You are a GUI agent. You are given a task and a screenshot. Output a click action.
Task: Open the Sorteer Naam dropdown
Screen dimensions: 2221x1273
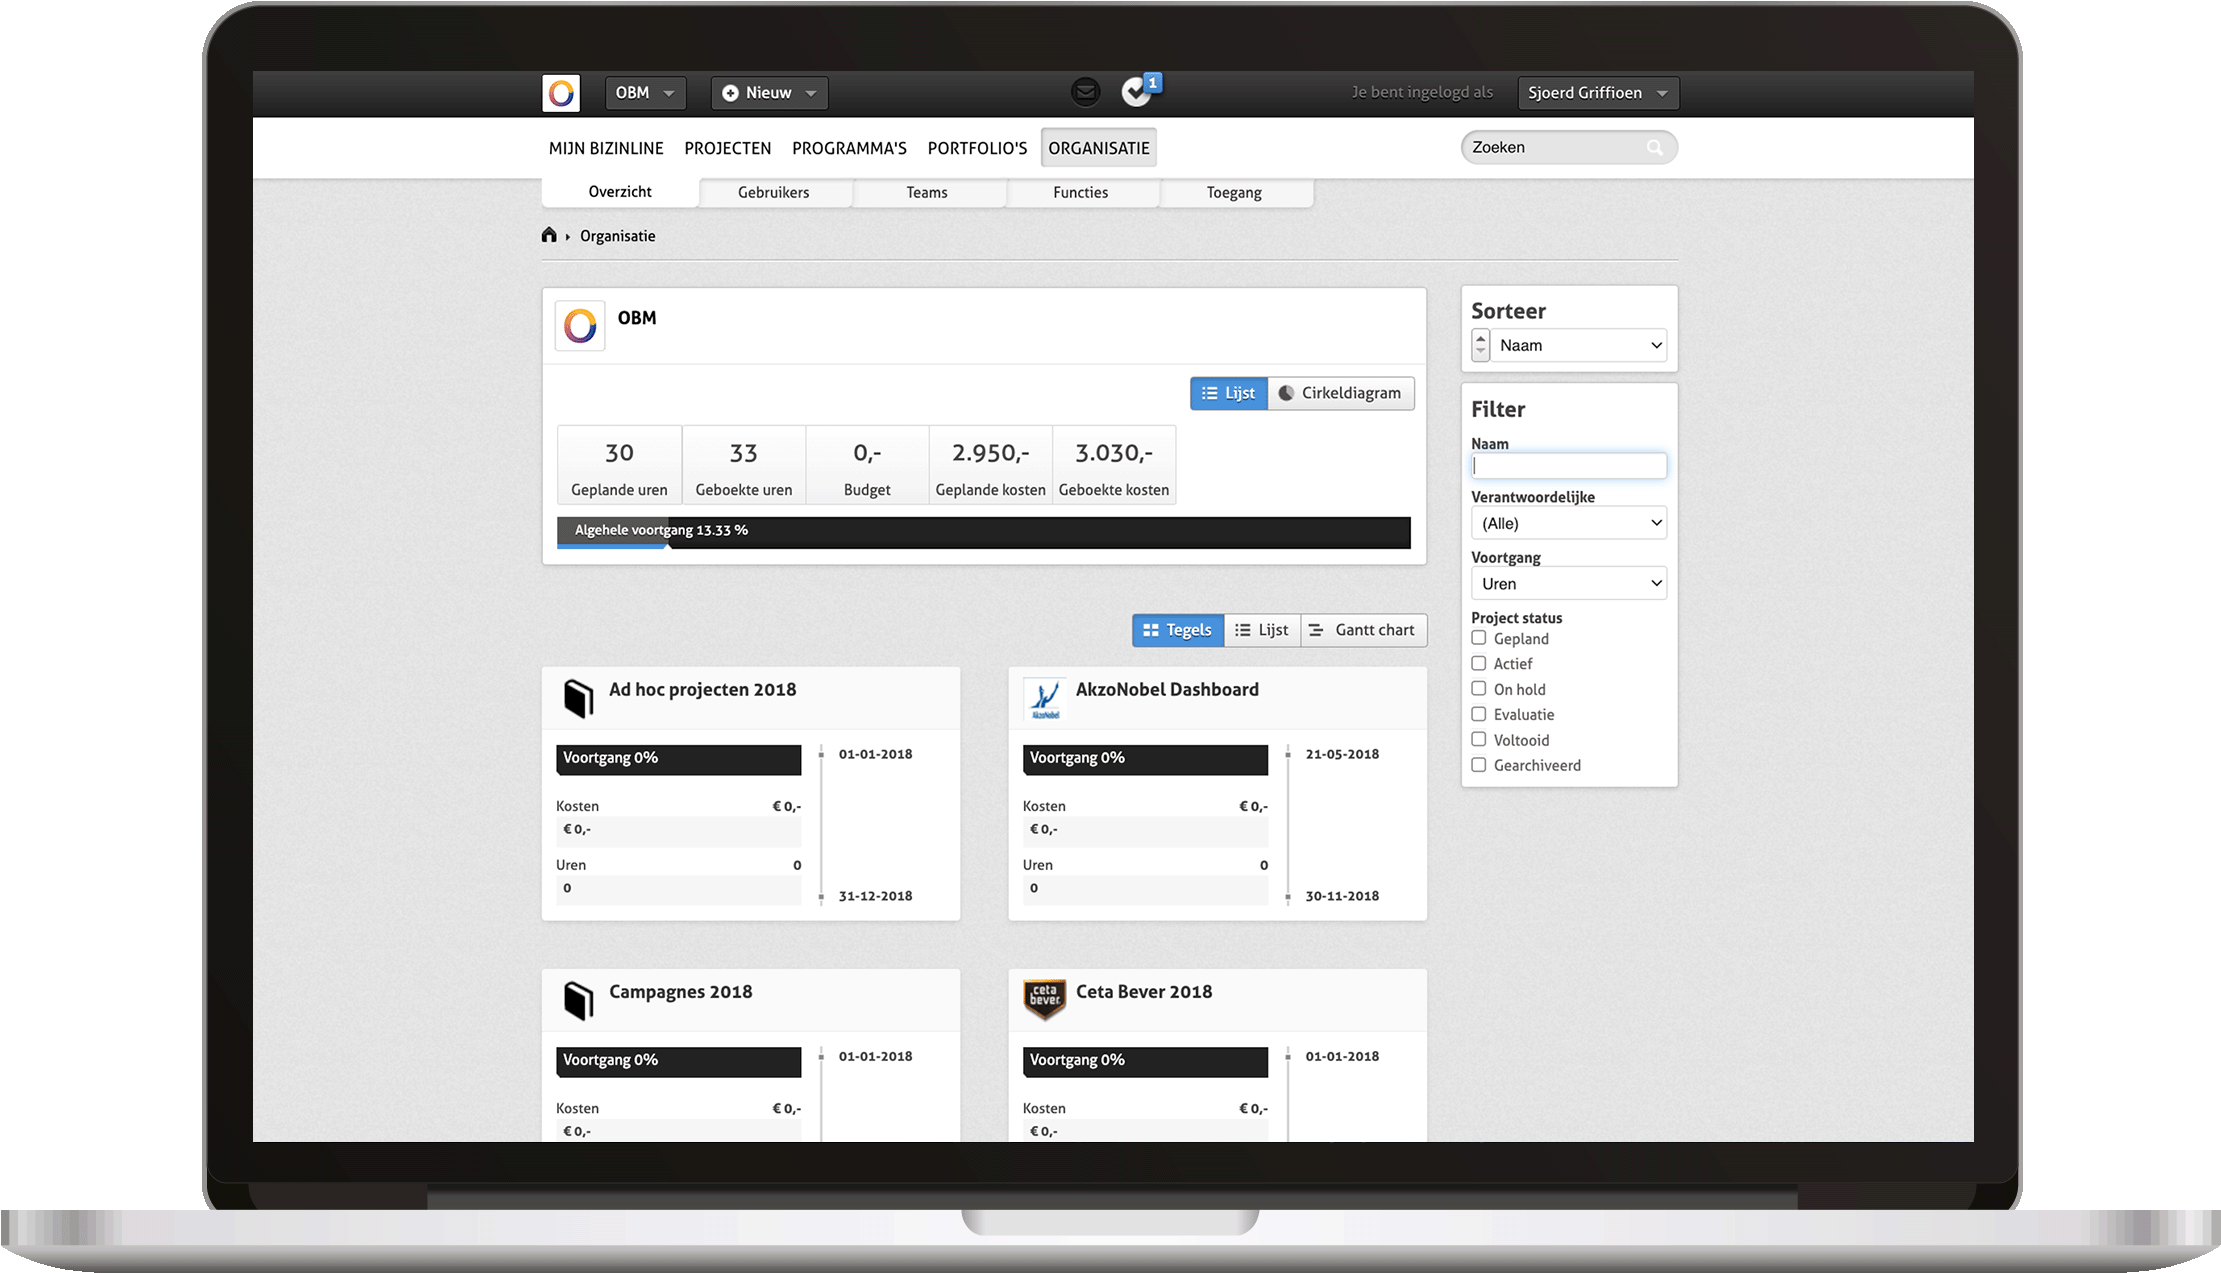[x=1579, y=345]
